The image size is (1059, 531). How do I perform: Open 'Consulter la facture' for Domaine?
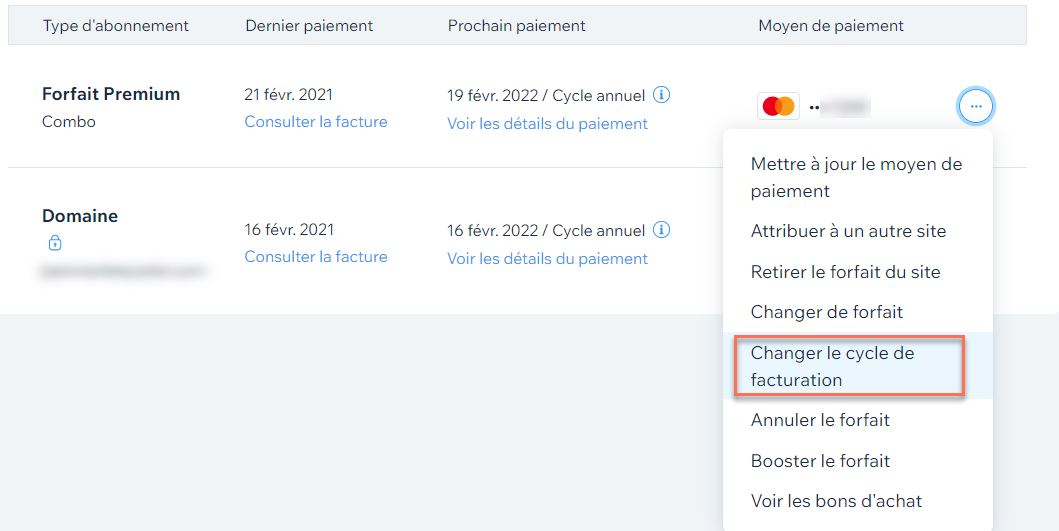tap(316, 257)
